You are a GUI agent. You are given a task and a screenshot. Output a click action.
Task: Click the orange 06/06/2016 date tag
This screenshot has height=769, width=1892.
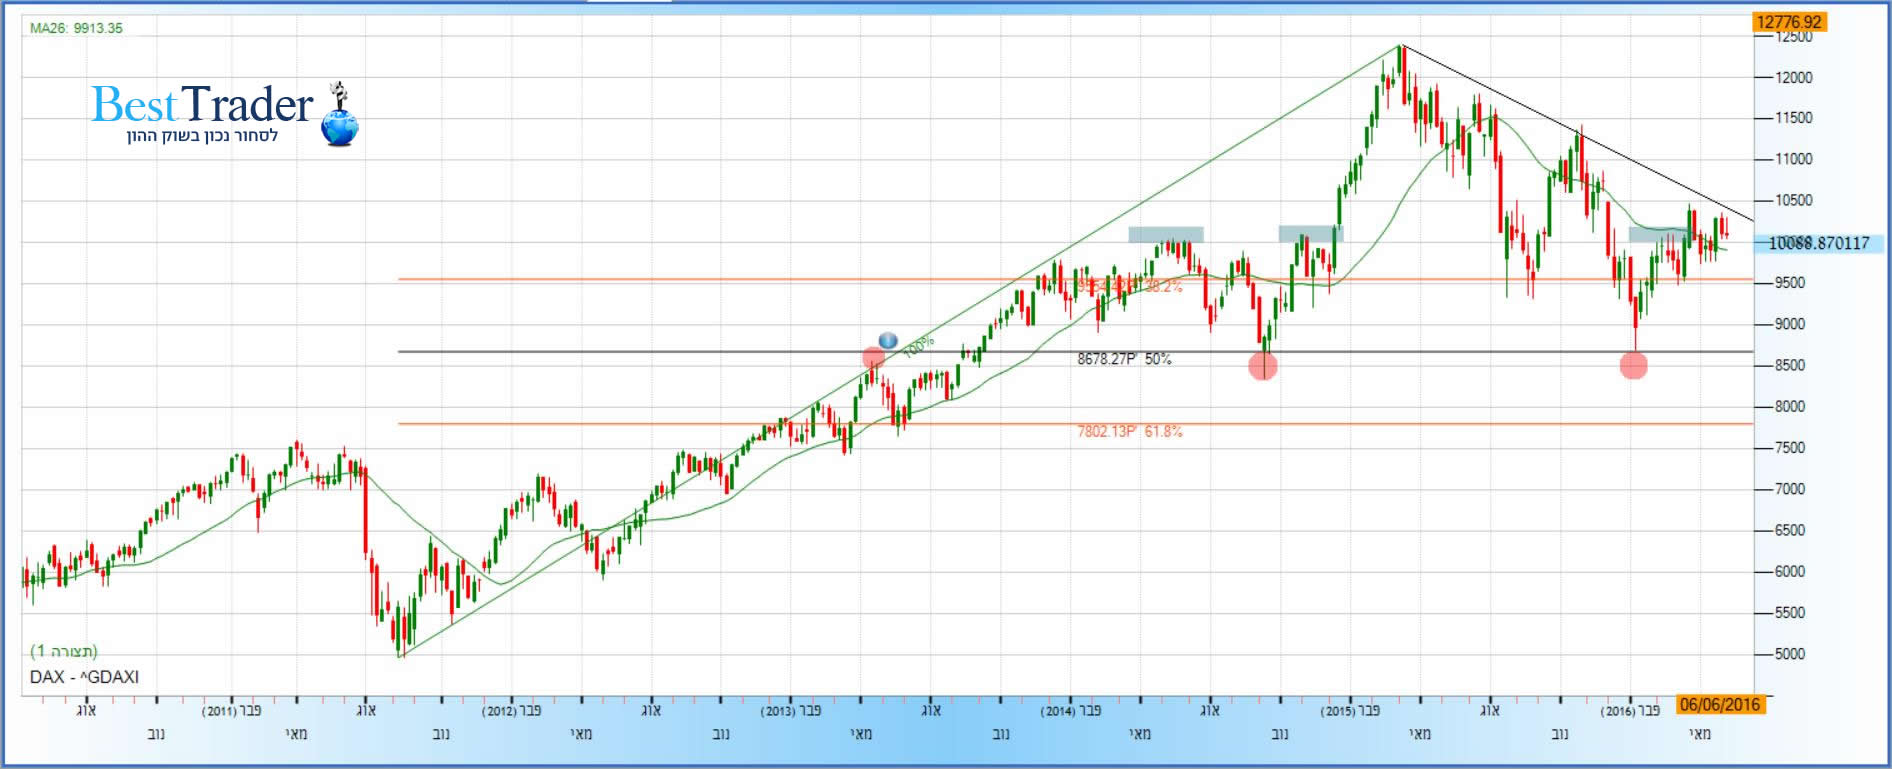(x=1719, y=704)
